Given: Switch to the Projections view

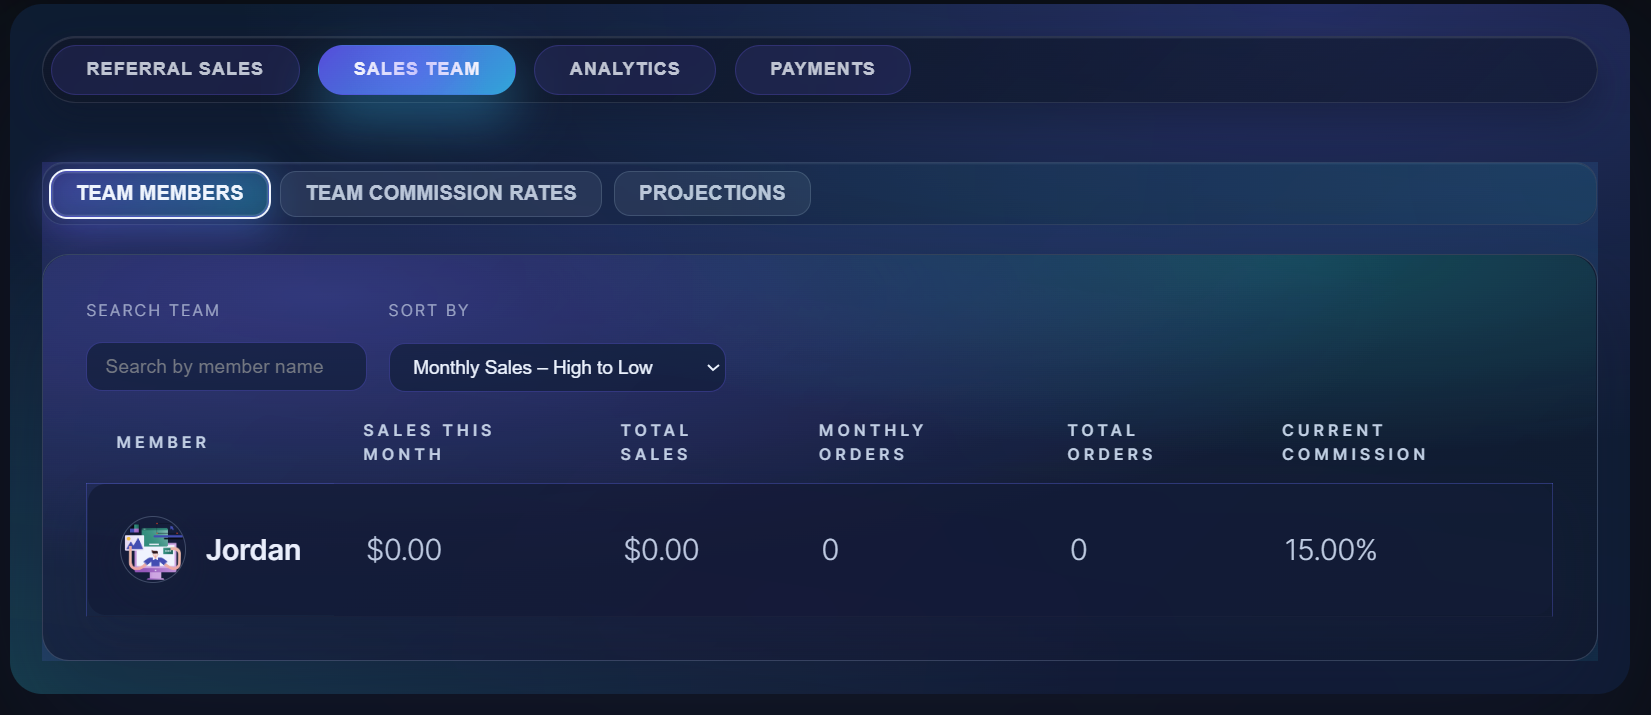Looking at the screenshot, I should (712, 193).
